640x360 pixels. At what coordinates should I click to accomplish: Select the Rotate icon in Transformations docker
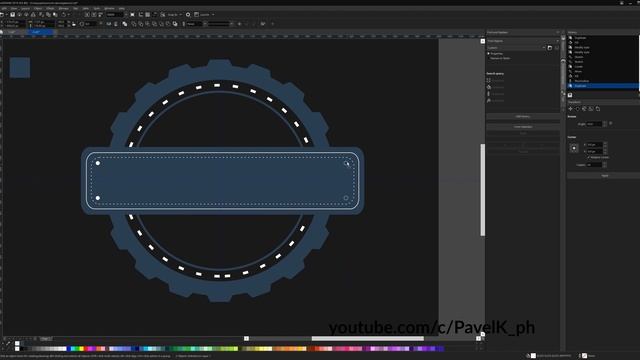click(x=577, y=109)
